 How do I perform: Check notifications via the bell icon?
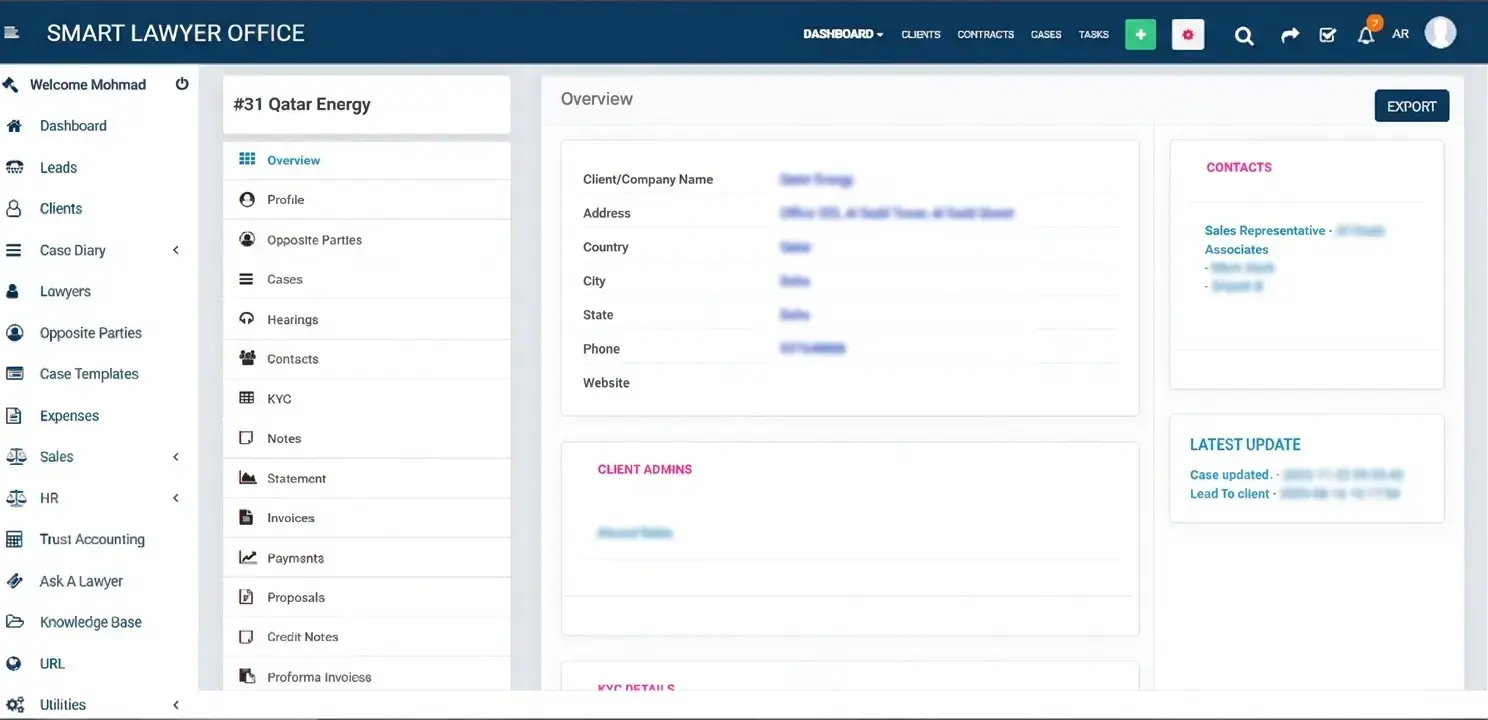1365,34
